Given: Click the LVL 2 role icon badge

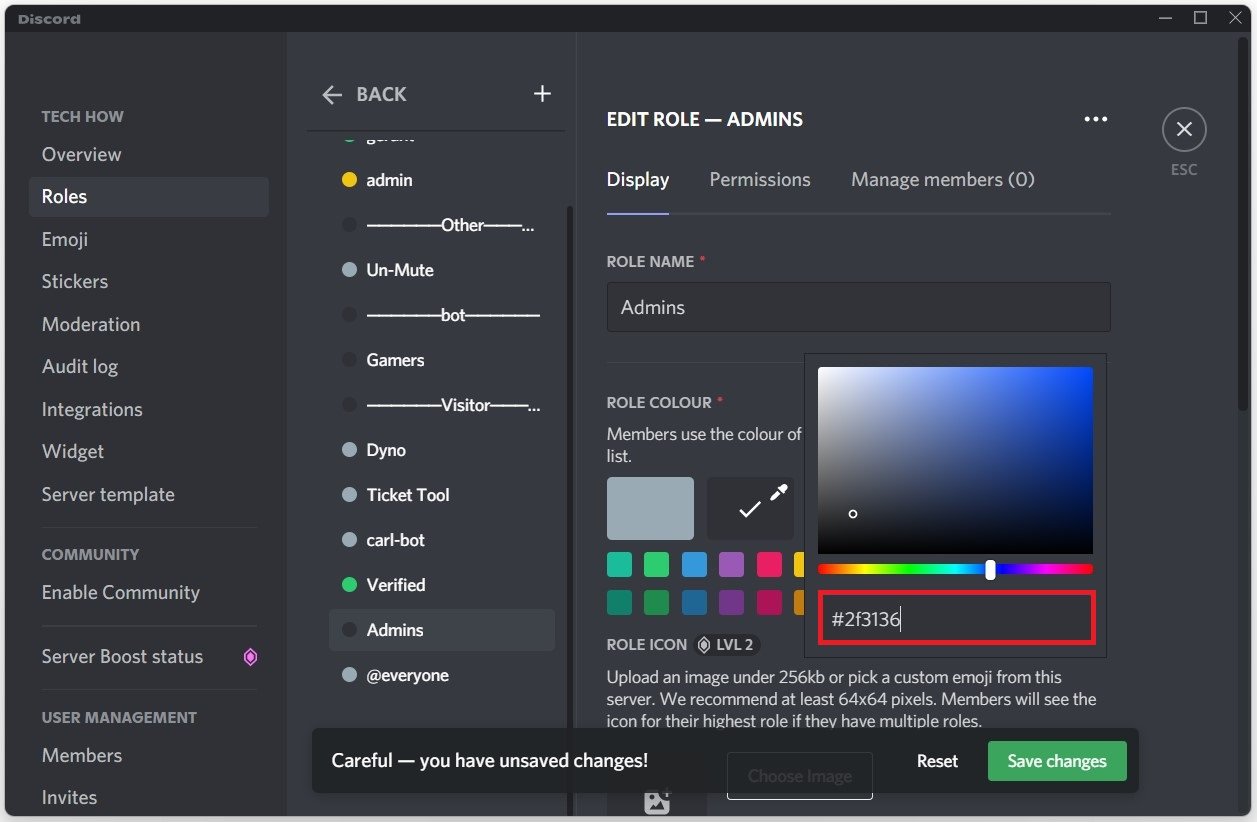Looking at the screenshot, I should pyautogui.click(x=727, y=644).
